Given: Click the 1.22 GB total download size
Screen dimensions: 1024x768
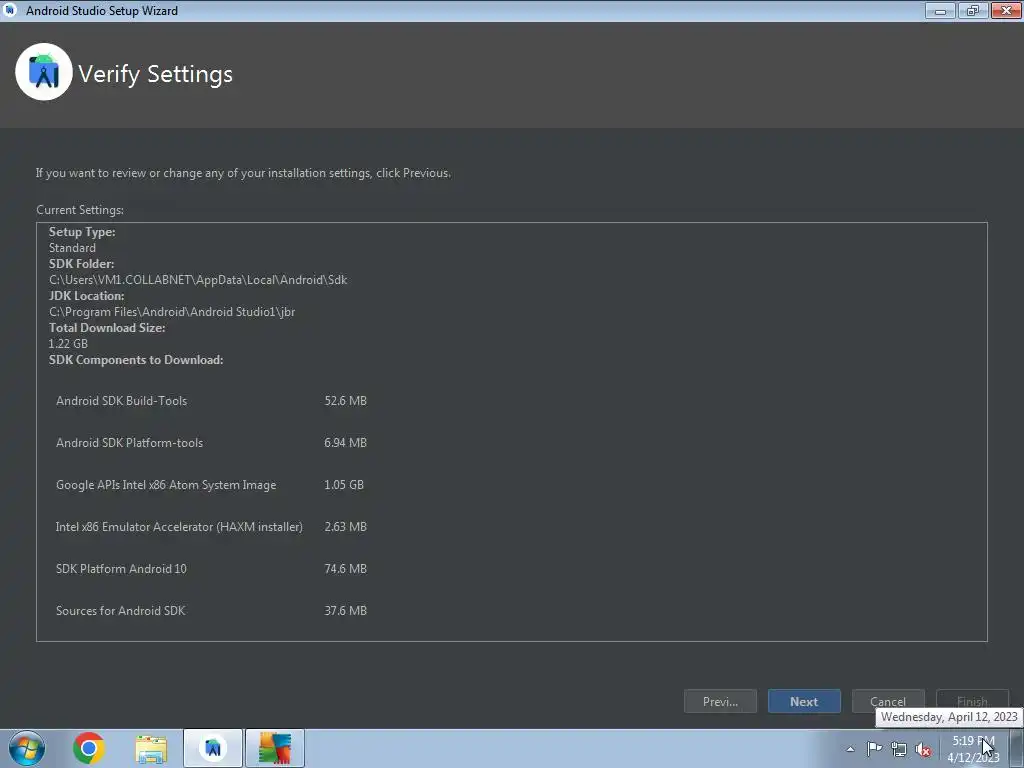Looking at the screenshot, I should (x=68, y=344).
